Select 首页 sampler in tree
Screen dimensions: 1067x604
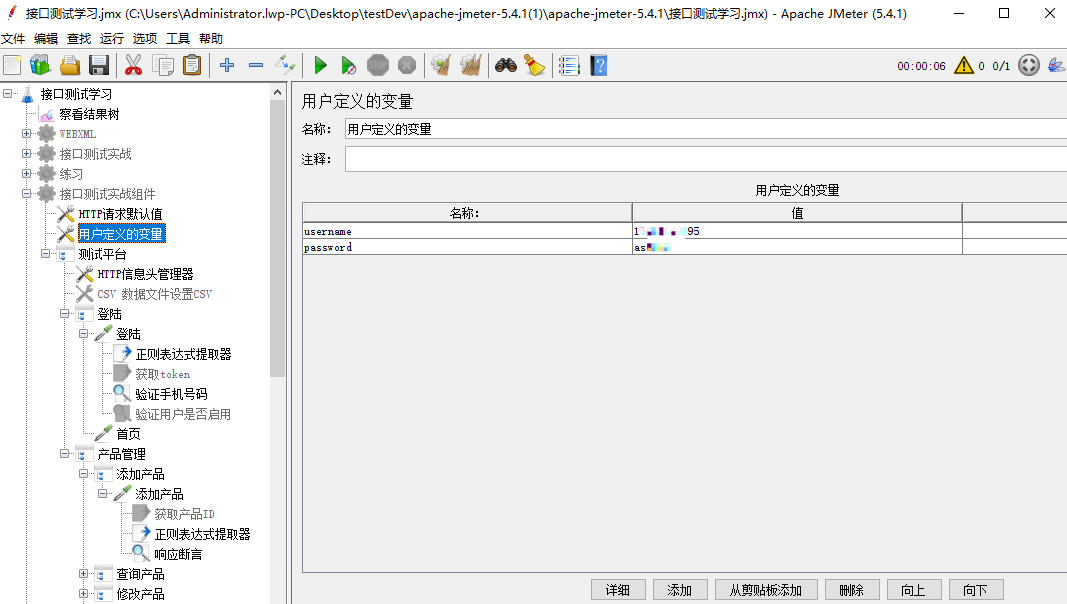[128, 433]
